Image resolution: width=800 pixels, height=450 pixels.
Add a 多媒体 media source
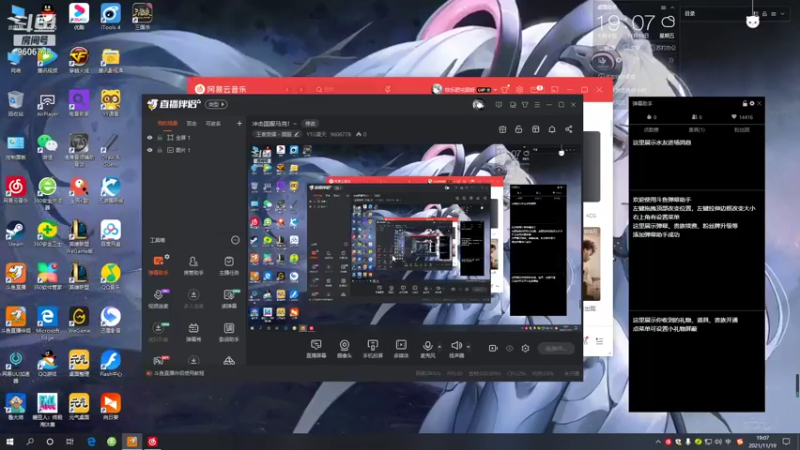click(x=401, y=349)
